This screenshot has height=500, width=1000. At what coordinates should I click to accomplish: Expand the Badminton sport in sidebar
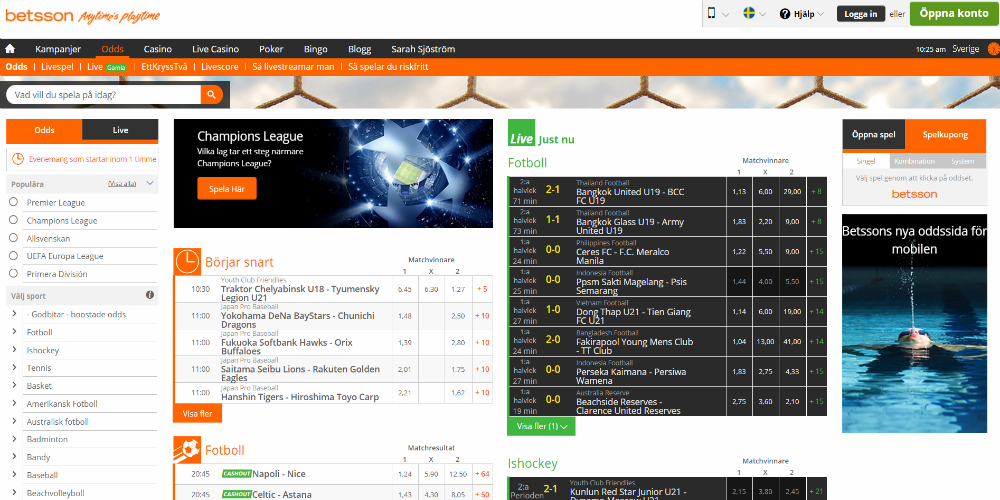(14, 439)
